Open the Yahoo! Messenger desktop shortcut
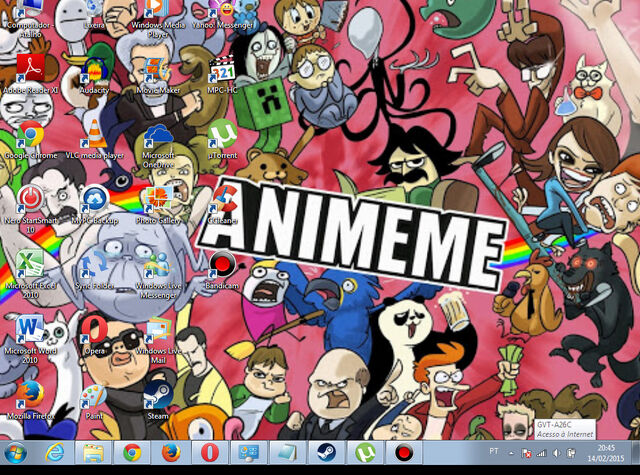This screenshot has height=475, width=640. click(x=222, y=13)
